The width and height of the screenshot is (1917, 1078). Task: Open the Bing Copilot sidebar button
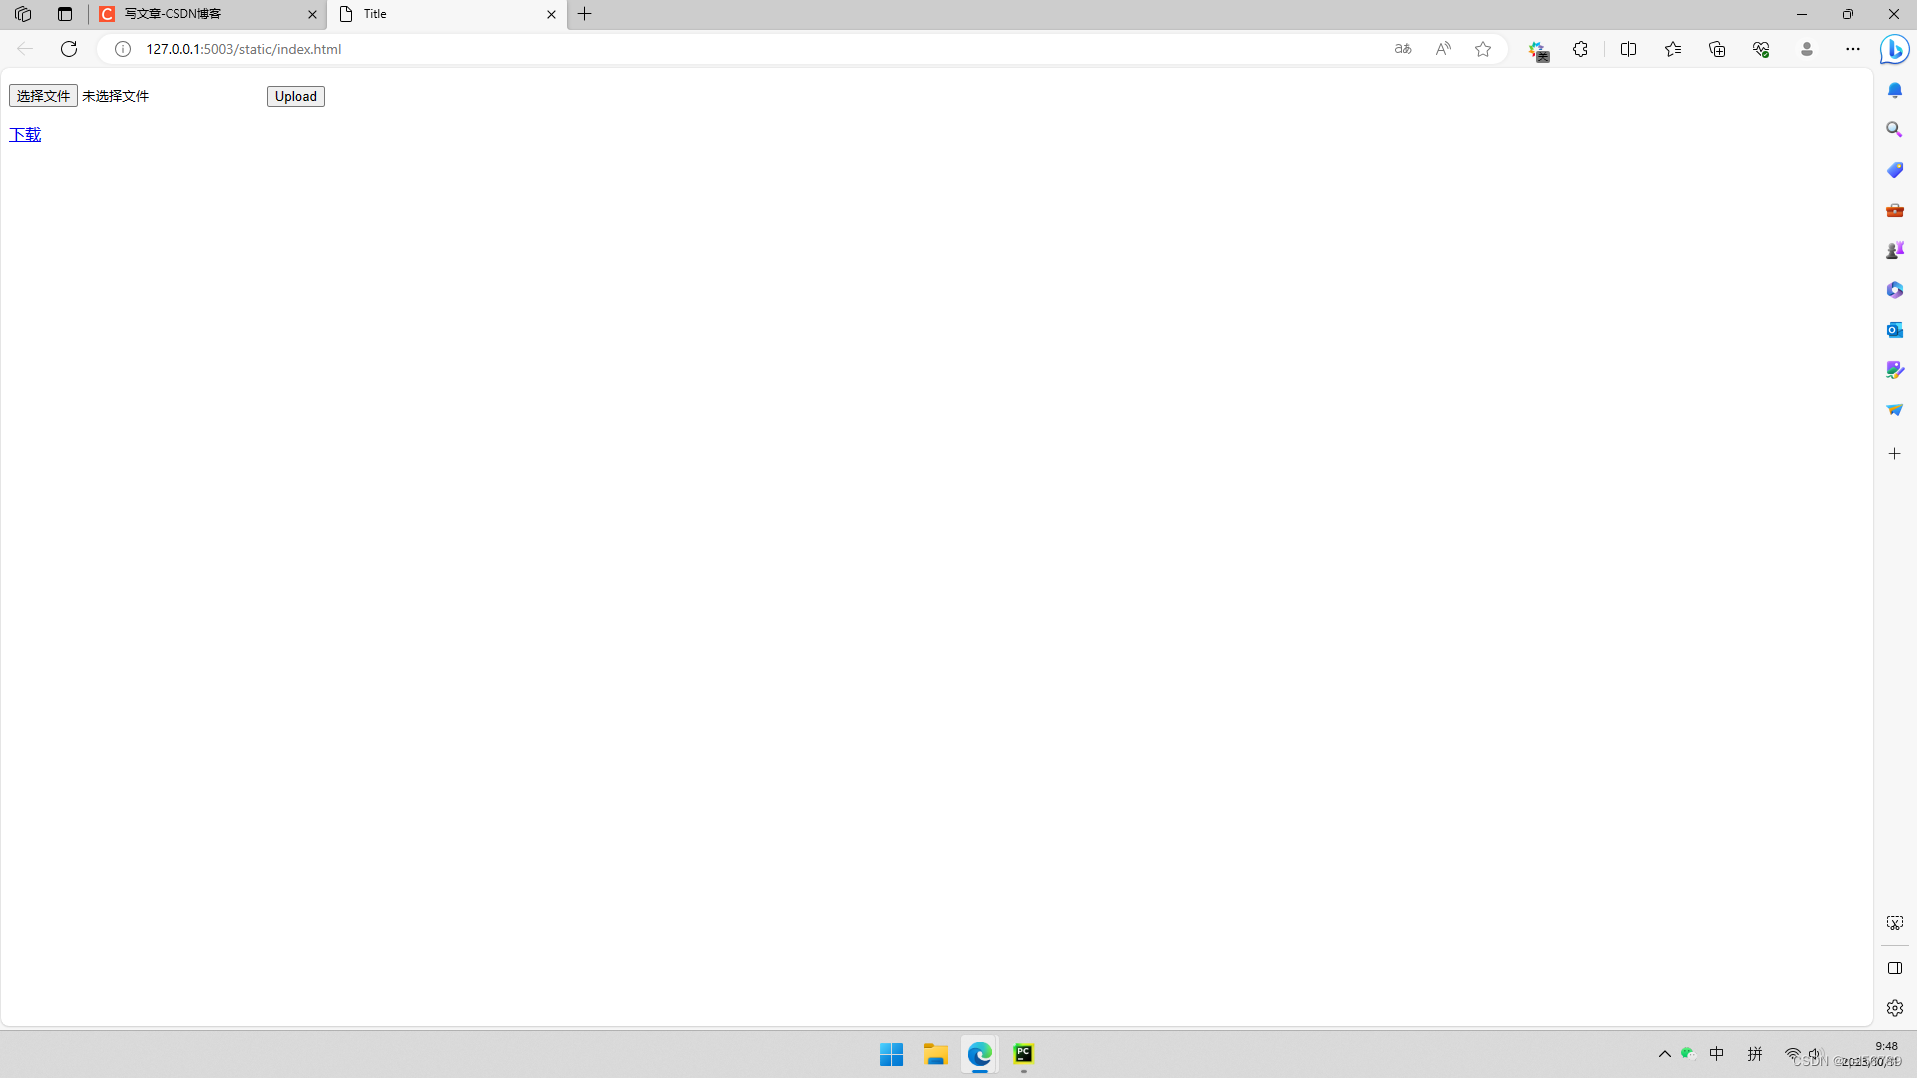point(1895,49)
